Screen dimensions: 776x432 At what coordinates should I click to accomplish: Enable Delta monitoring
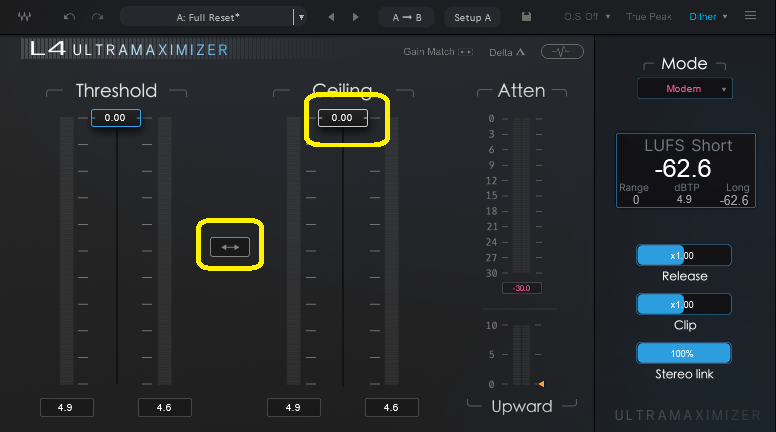coord(508,52)
